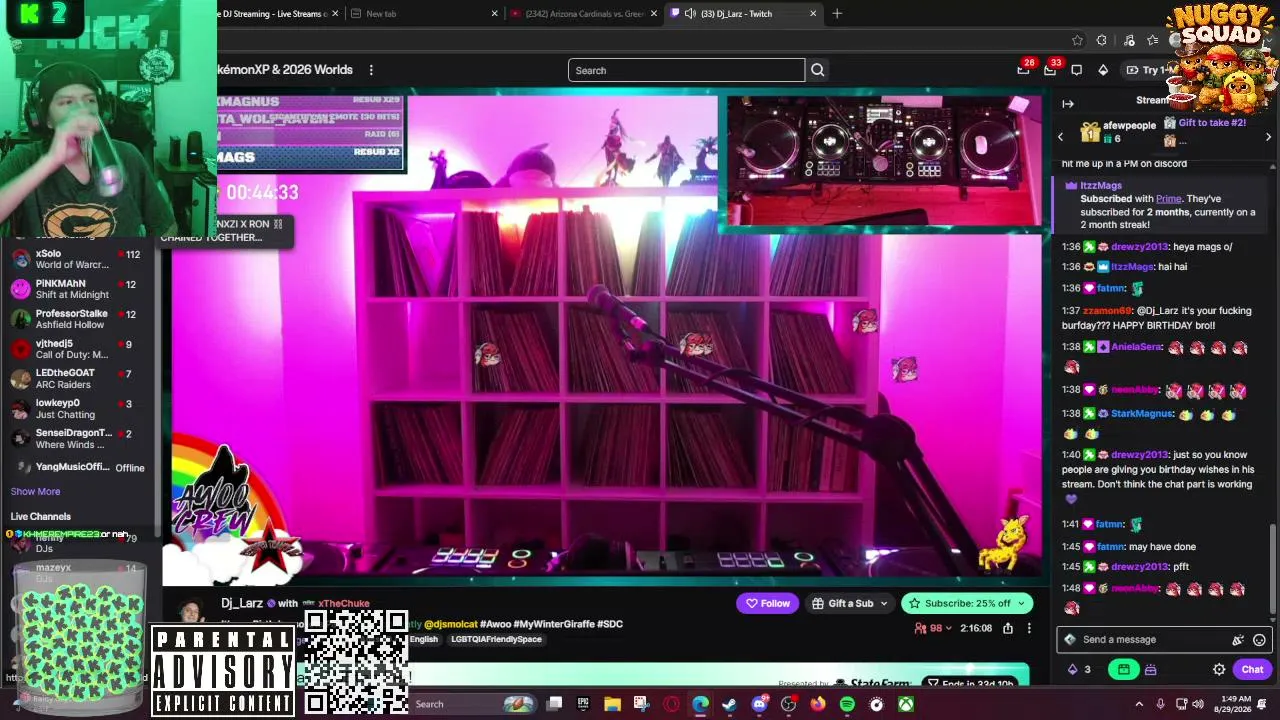Open lowkeyp0 Just Chatting channel
The width and height of the screenshot is (1280, 720).
78,409
